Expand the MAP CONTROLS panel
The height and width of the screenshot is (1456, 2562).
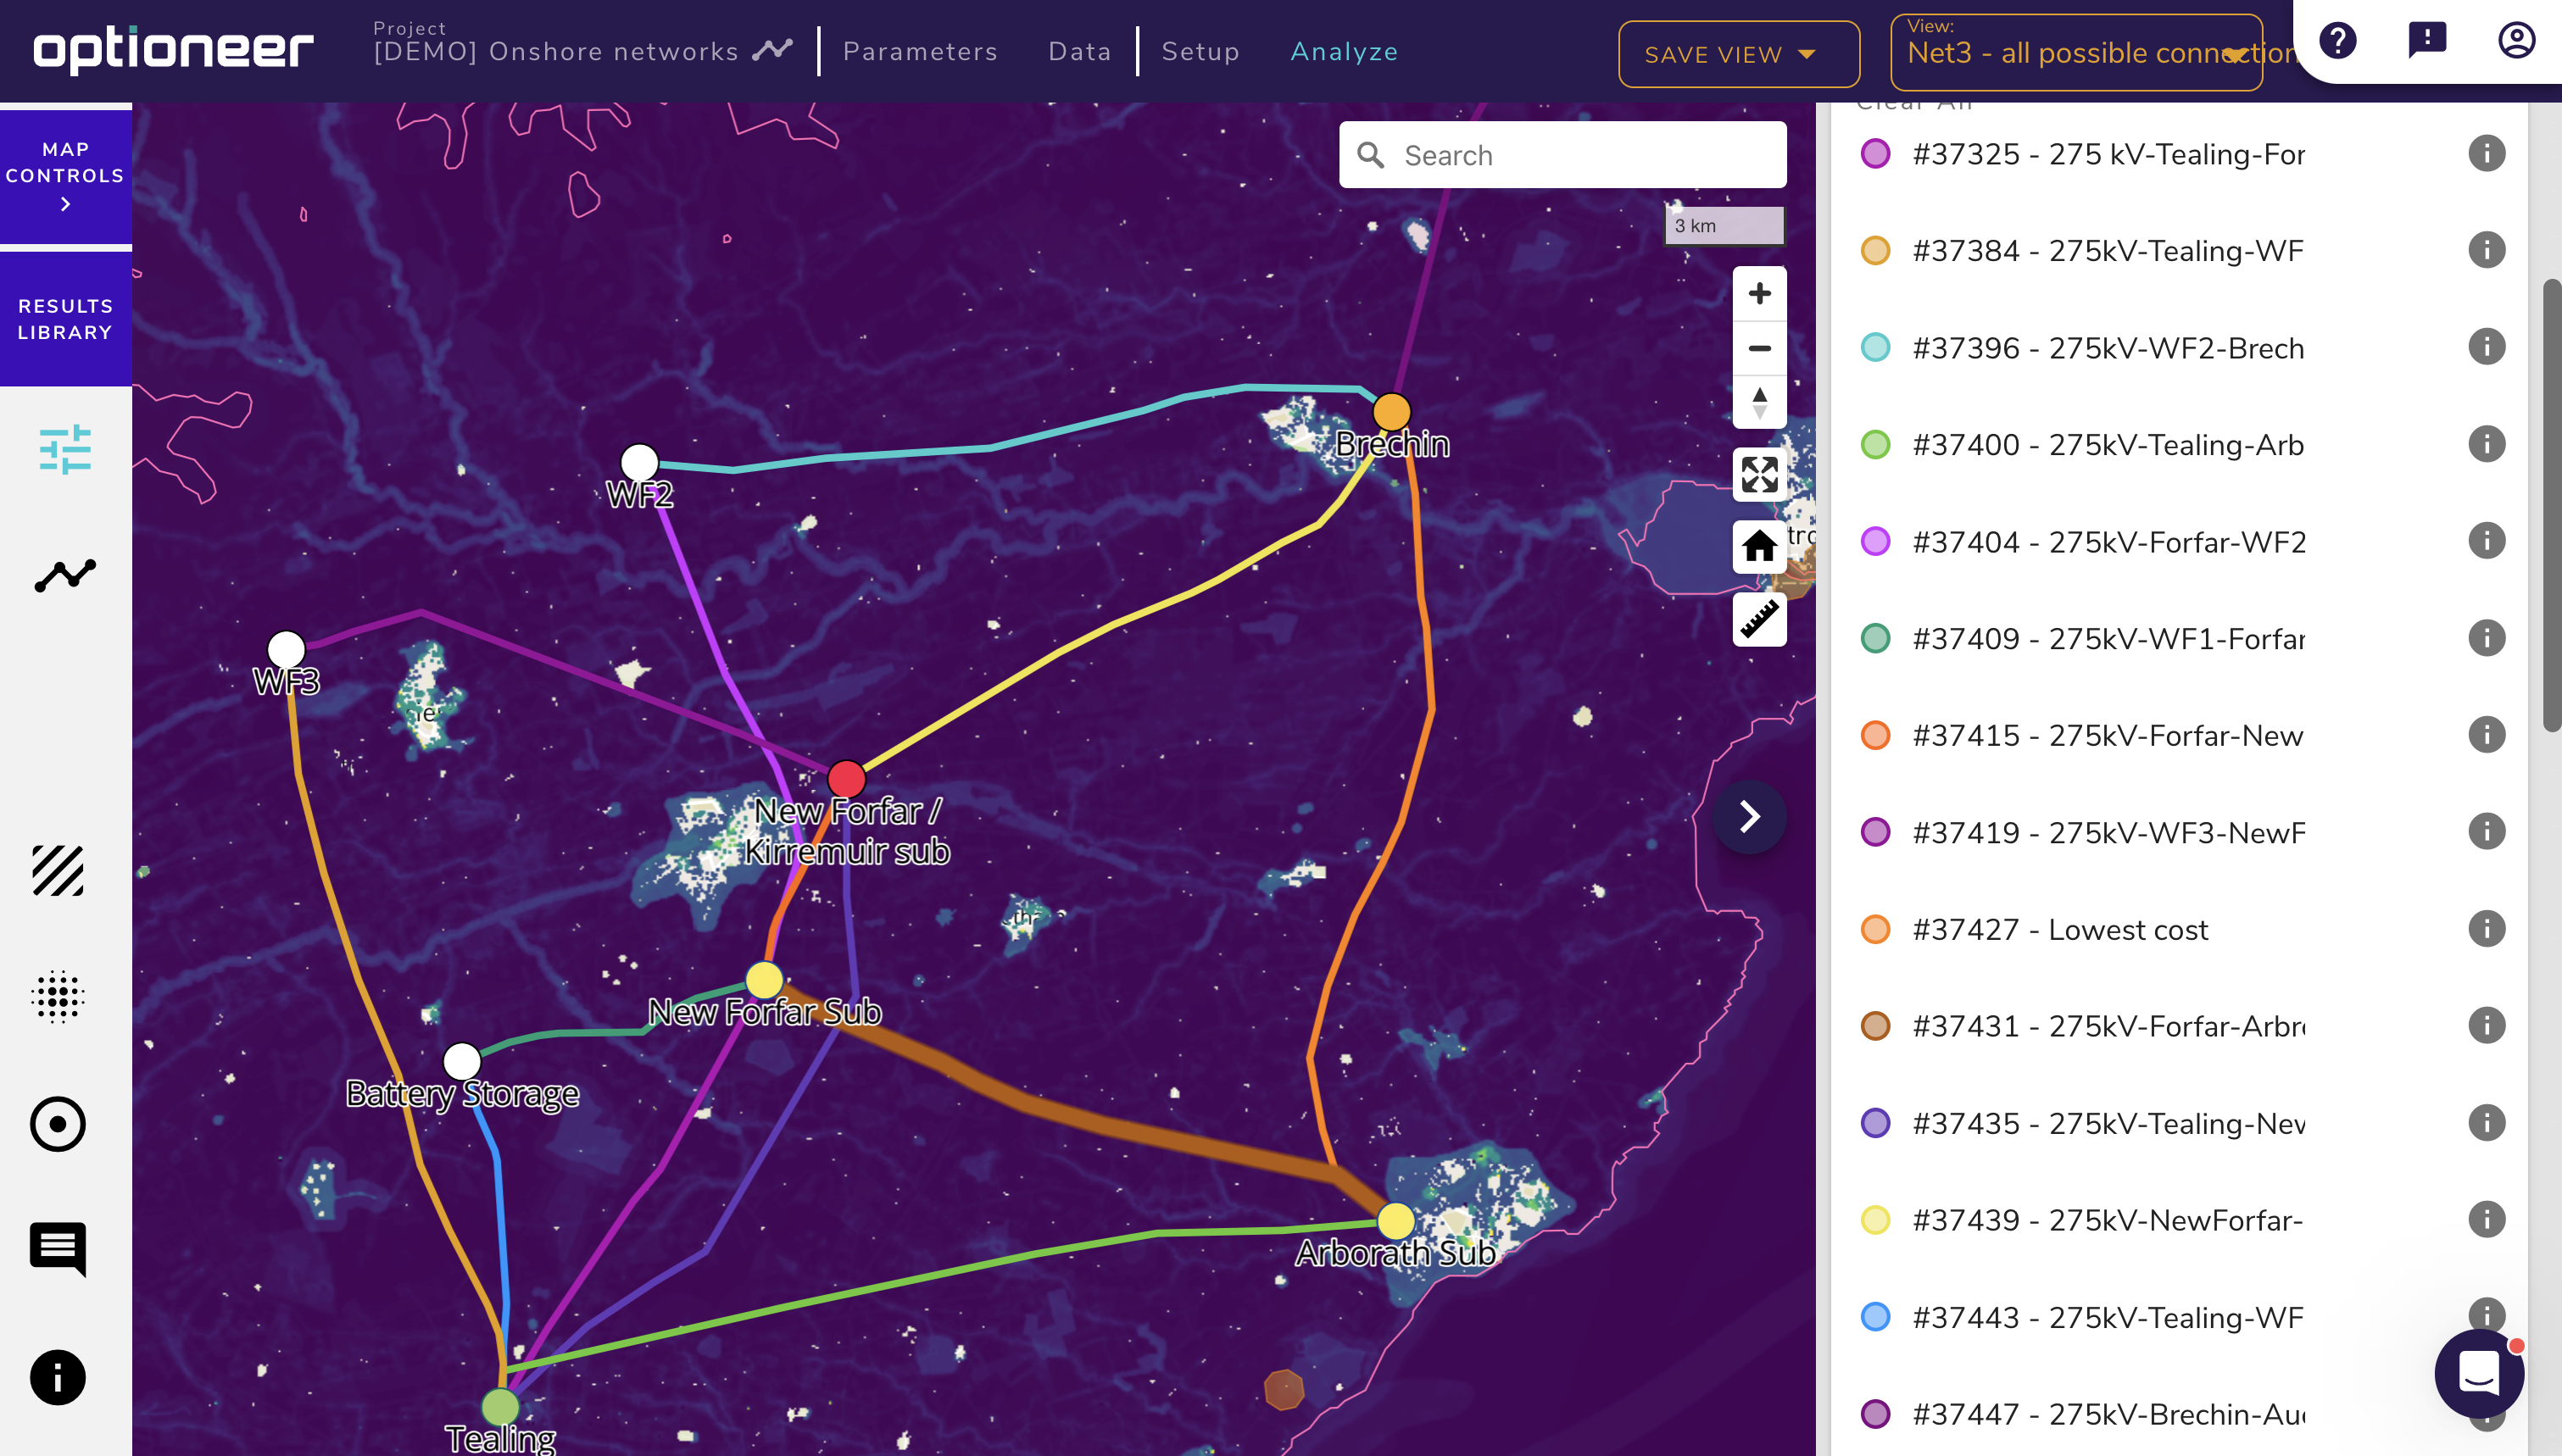(65, 176)
